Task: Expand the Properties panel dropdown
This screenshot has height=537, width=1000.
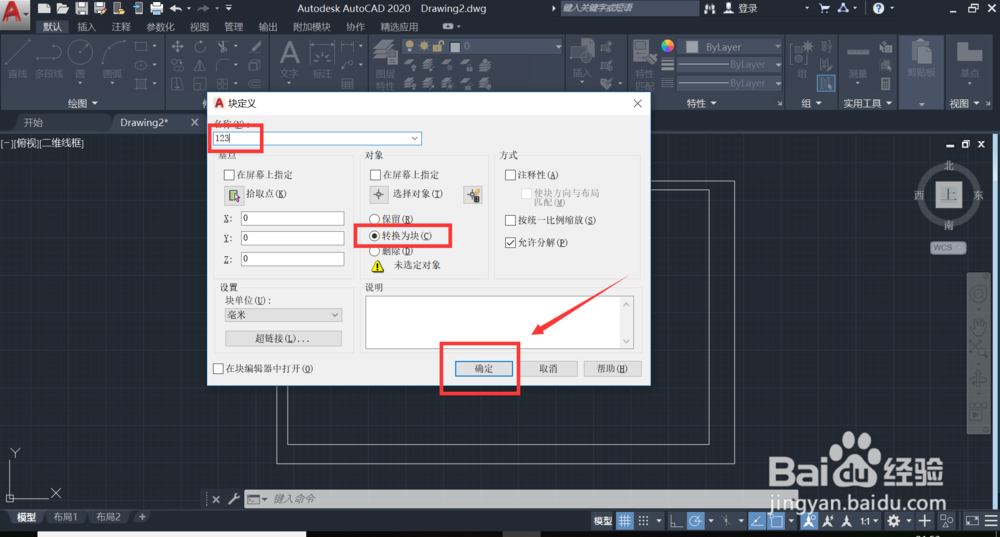Action: click(702, 103)
